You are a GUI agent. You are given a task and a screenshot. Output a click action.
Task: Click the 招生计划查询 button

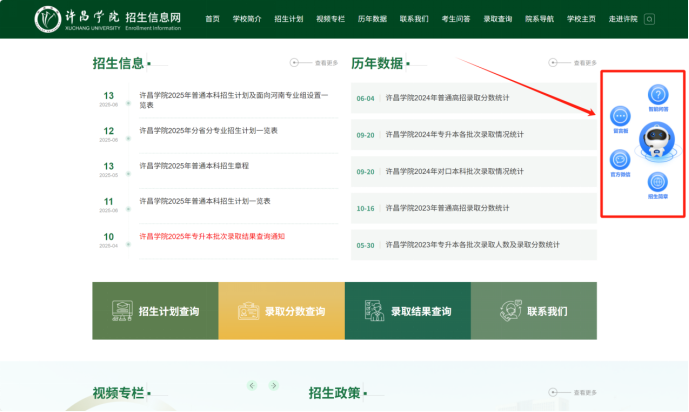tap(155, 311)
